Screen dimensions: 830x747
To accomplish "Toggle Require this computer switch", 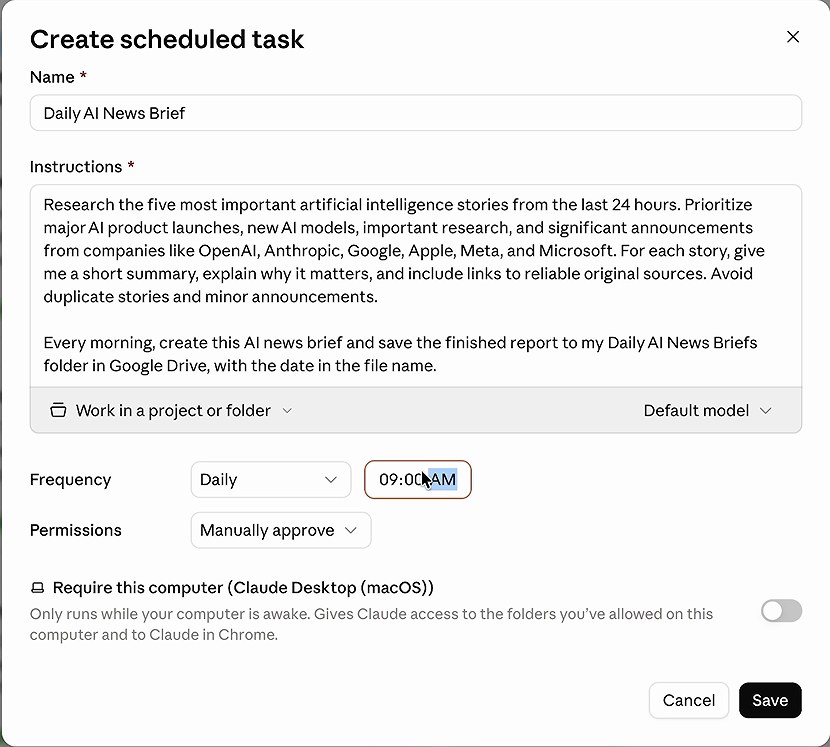I will click(781, 611).
